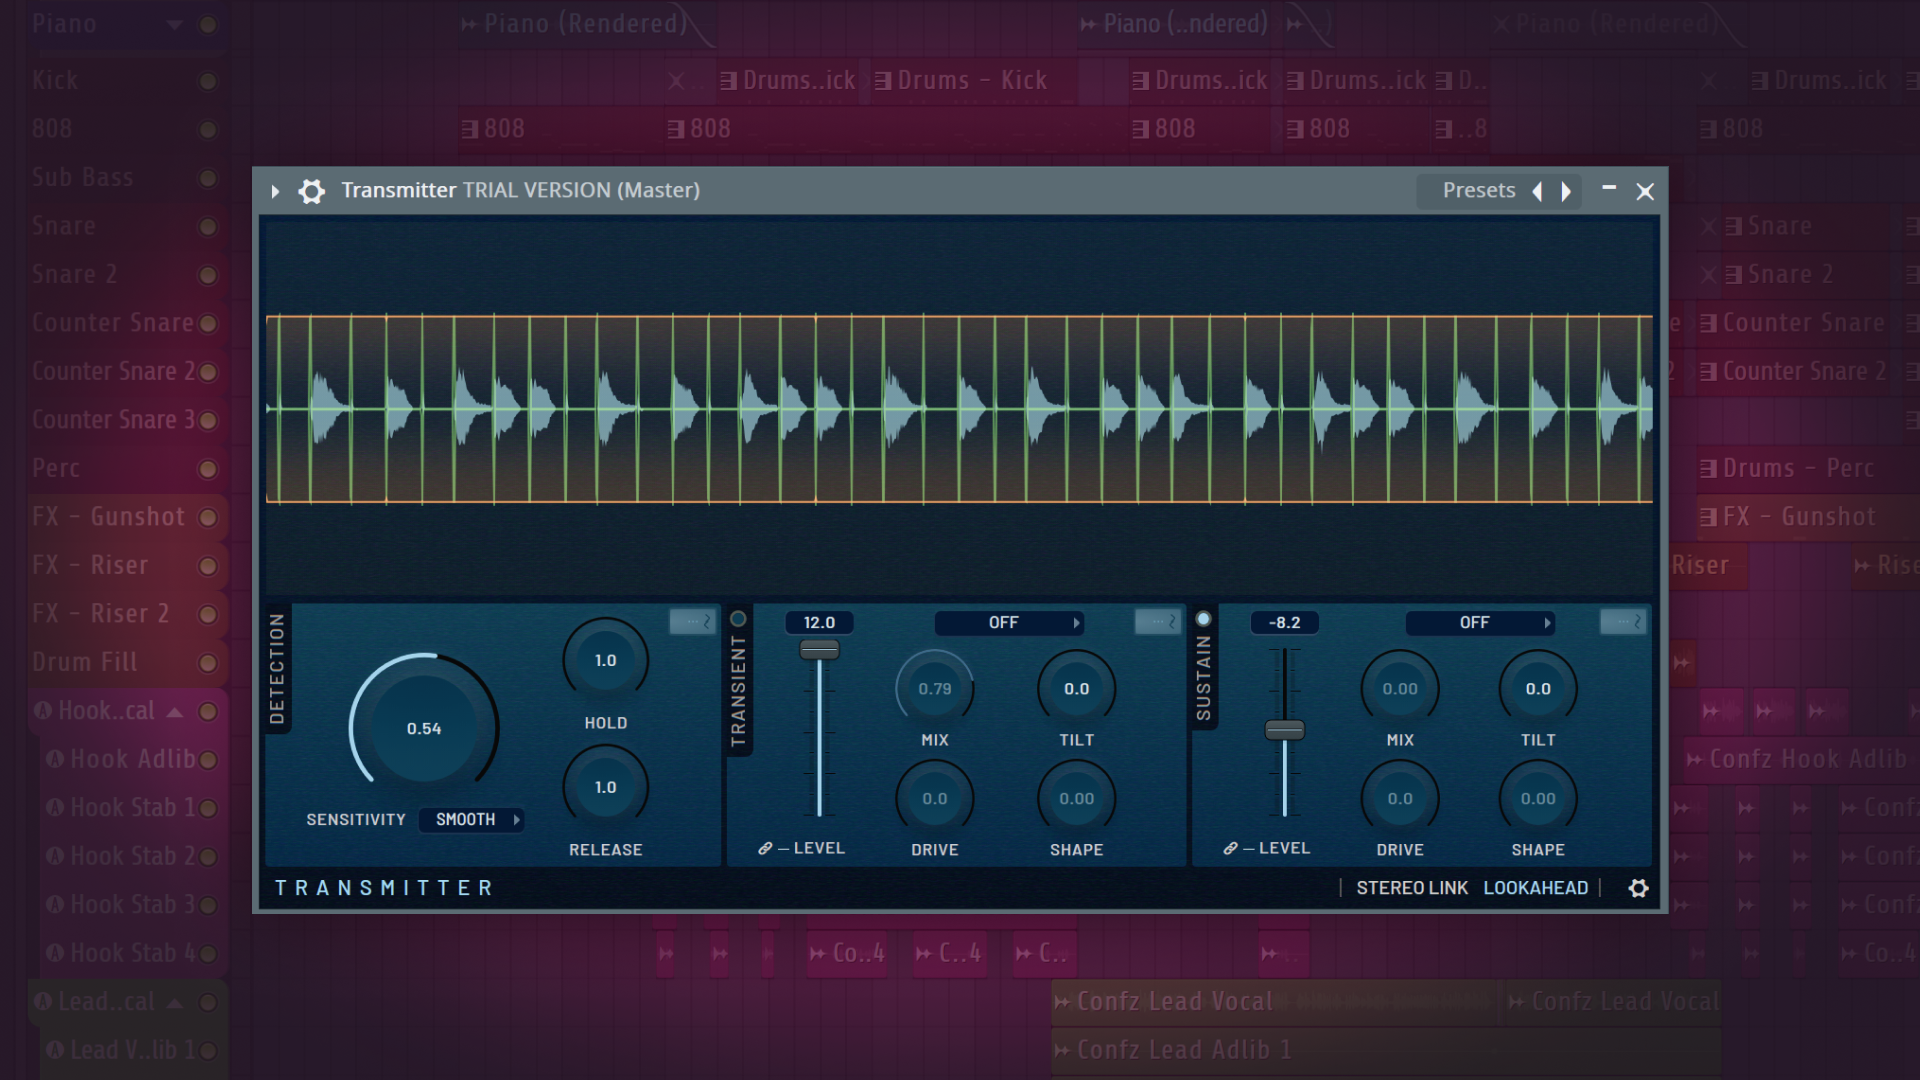Click the Transient Tilt knob
This screenshot has width=1920, height=1080.
point(1077,689)
